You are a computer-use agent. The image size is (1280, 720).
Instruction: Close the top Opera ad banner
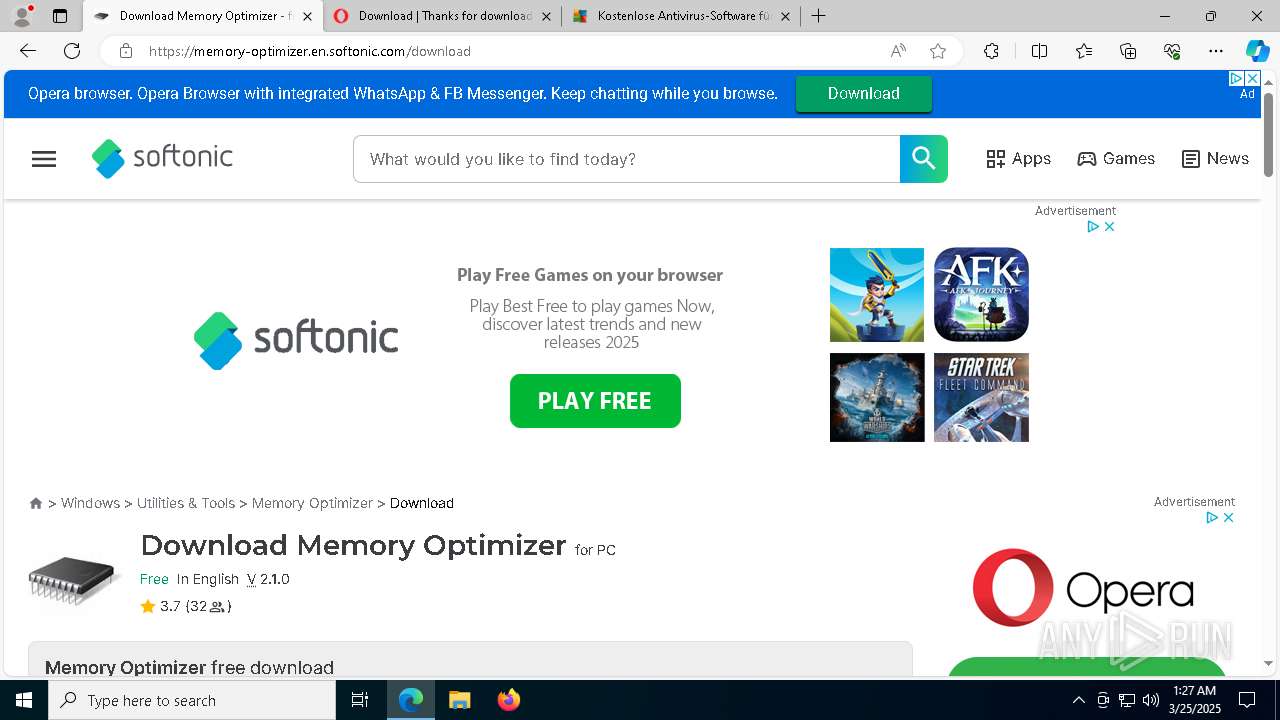(1251, 78)
